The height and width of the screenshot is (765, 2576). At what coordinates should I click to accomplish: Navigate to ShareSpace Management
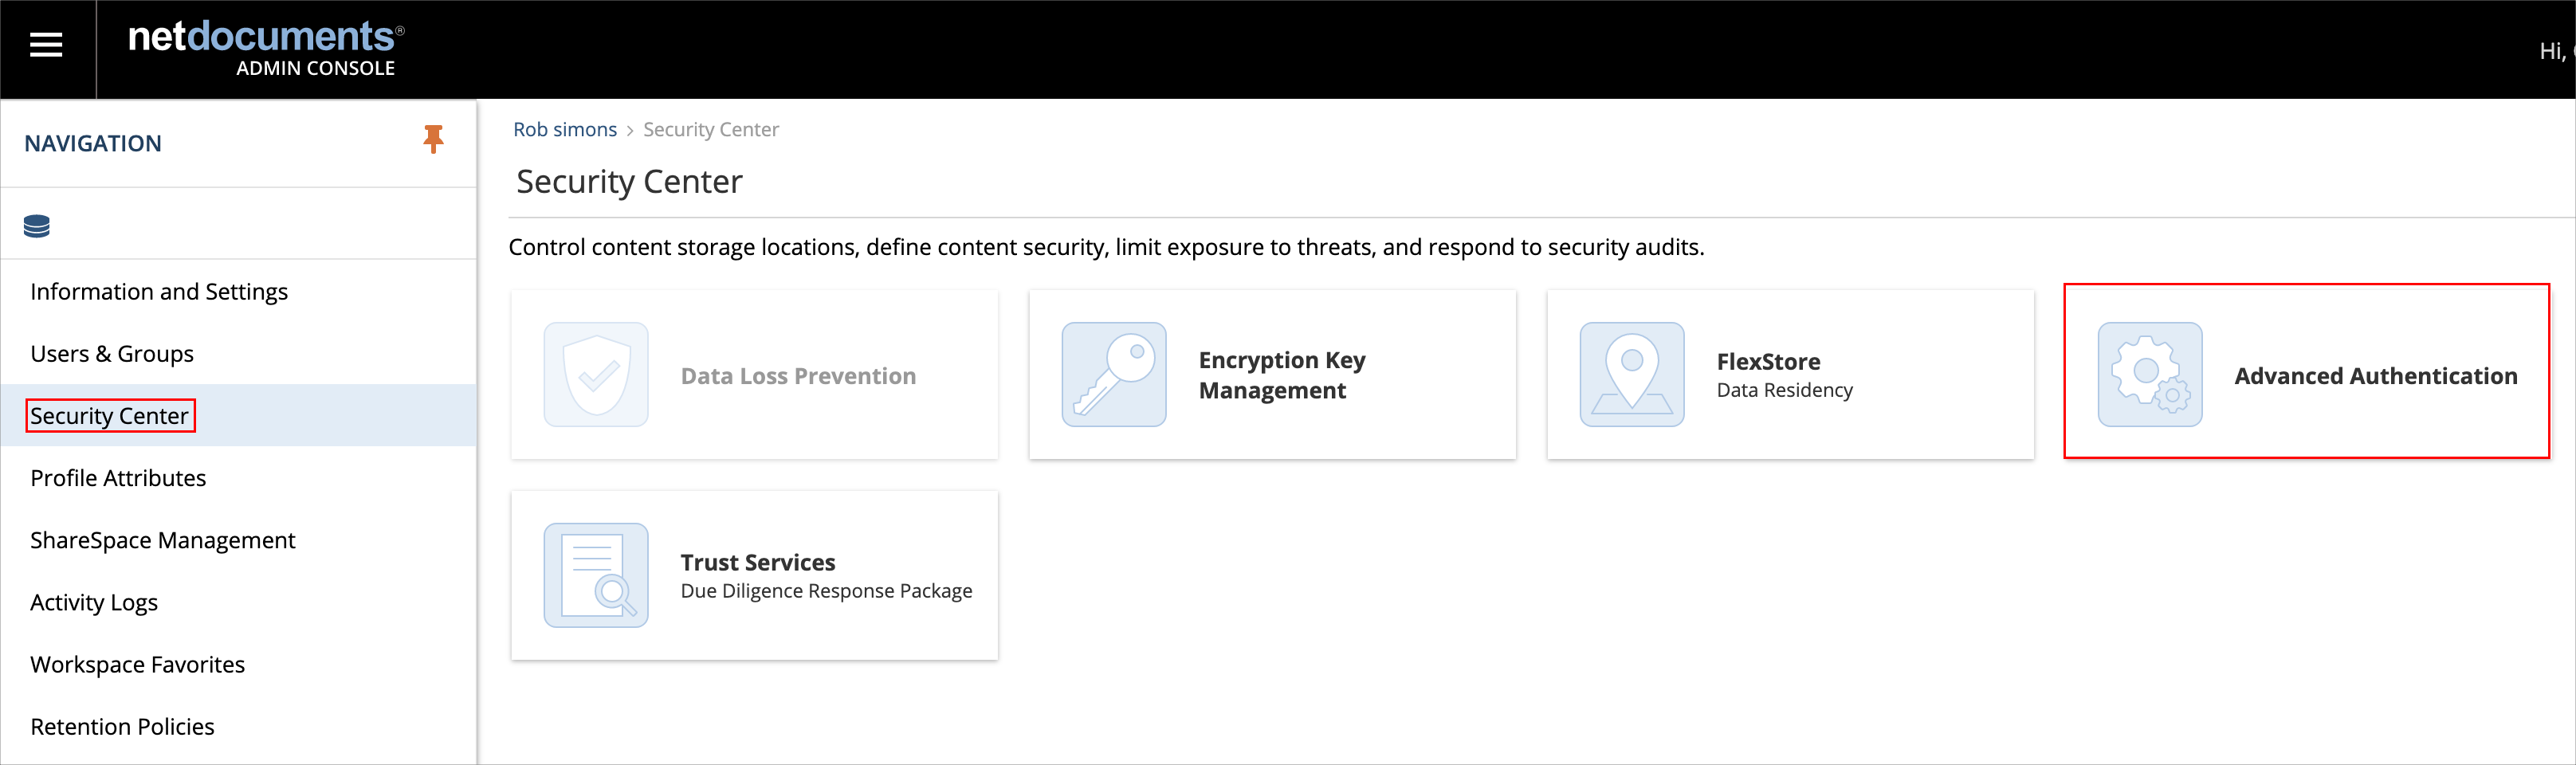tap(163, 540)
